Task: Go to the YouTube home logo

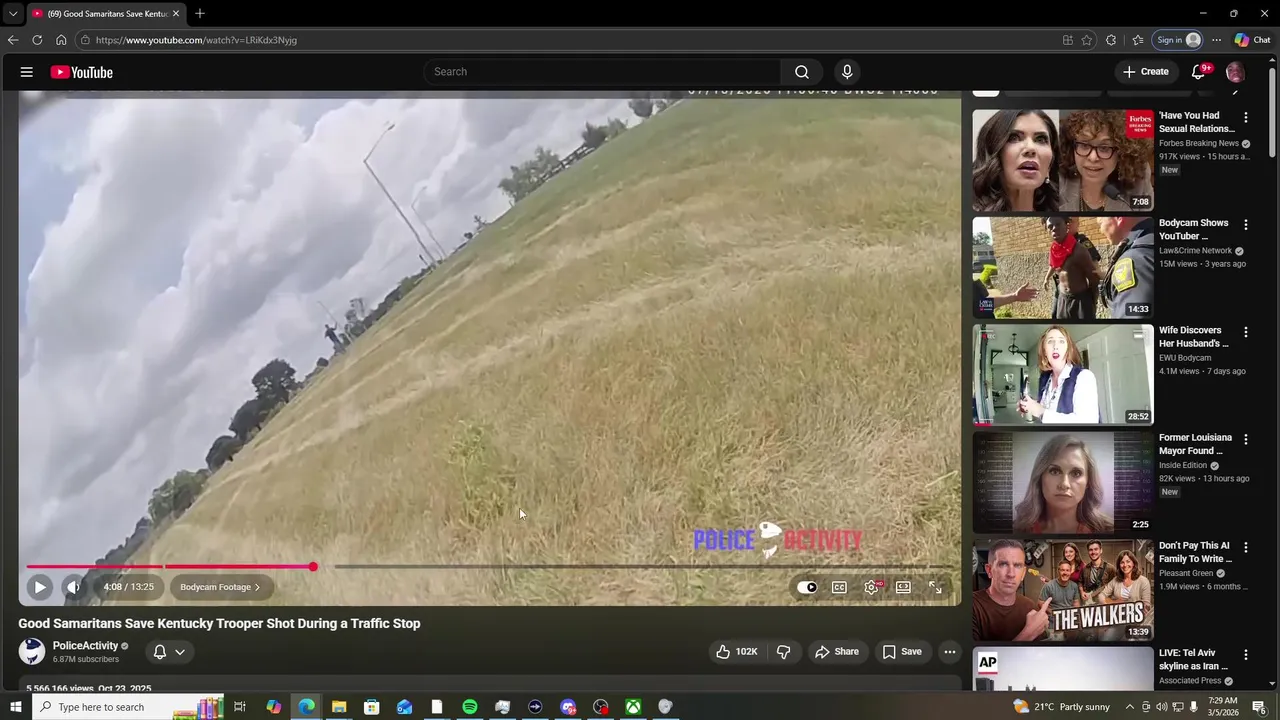Action: click(x=82, y=72)
